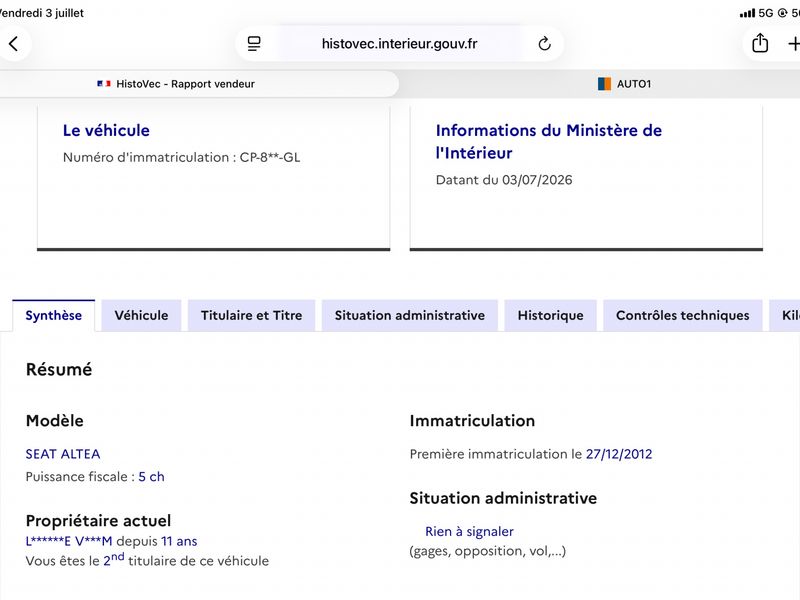Select the Synthèse tab
This screenshot has height=600, width=800.
click(54, 315)
